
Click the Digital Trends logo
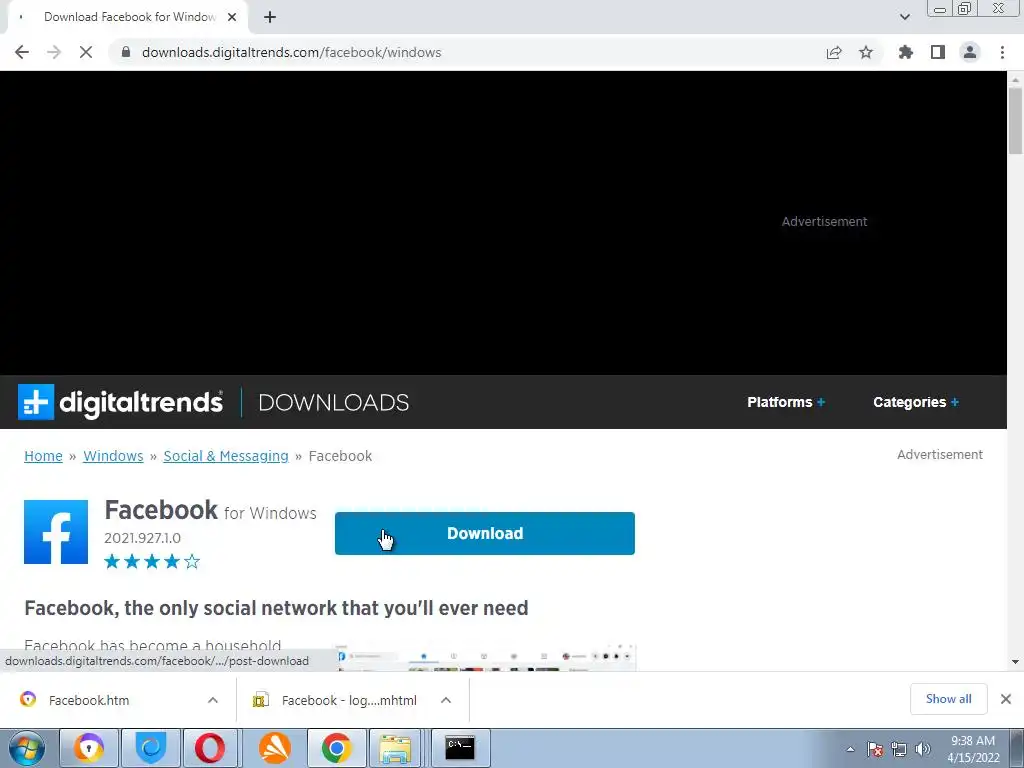(120, 402)
